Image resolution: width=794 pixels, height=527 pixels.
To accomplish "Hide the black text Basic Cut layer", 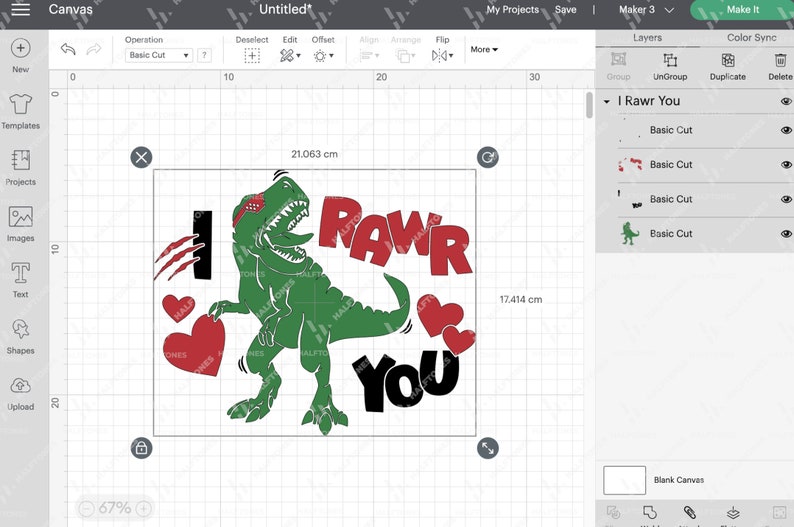I will tap(786, 199).
